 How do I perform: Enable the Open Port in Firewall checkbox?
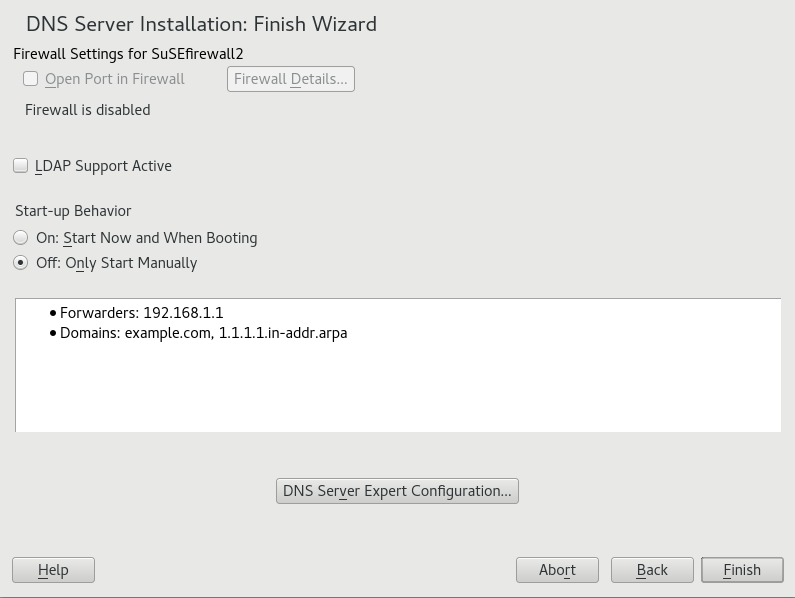pyautogui.click(x=31, y=79)
